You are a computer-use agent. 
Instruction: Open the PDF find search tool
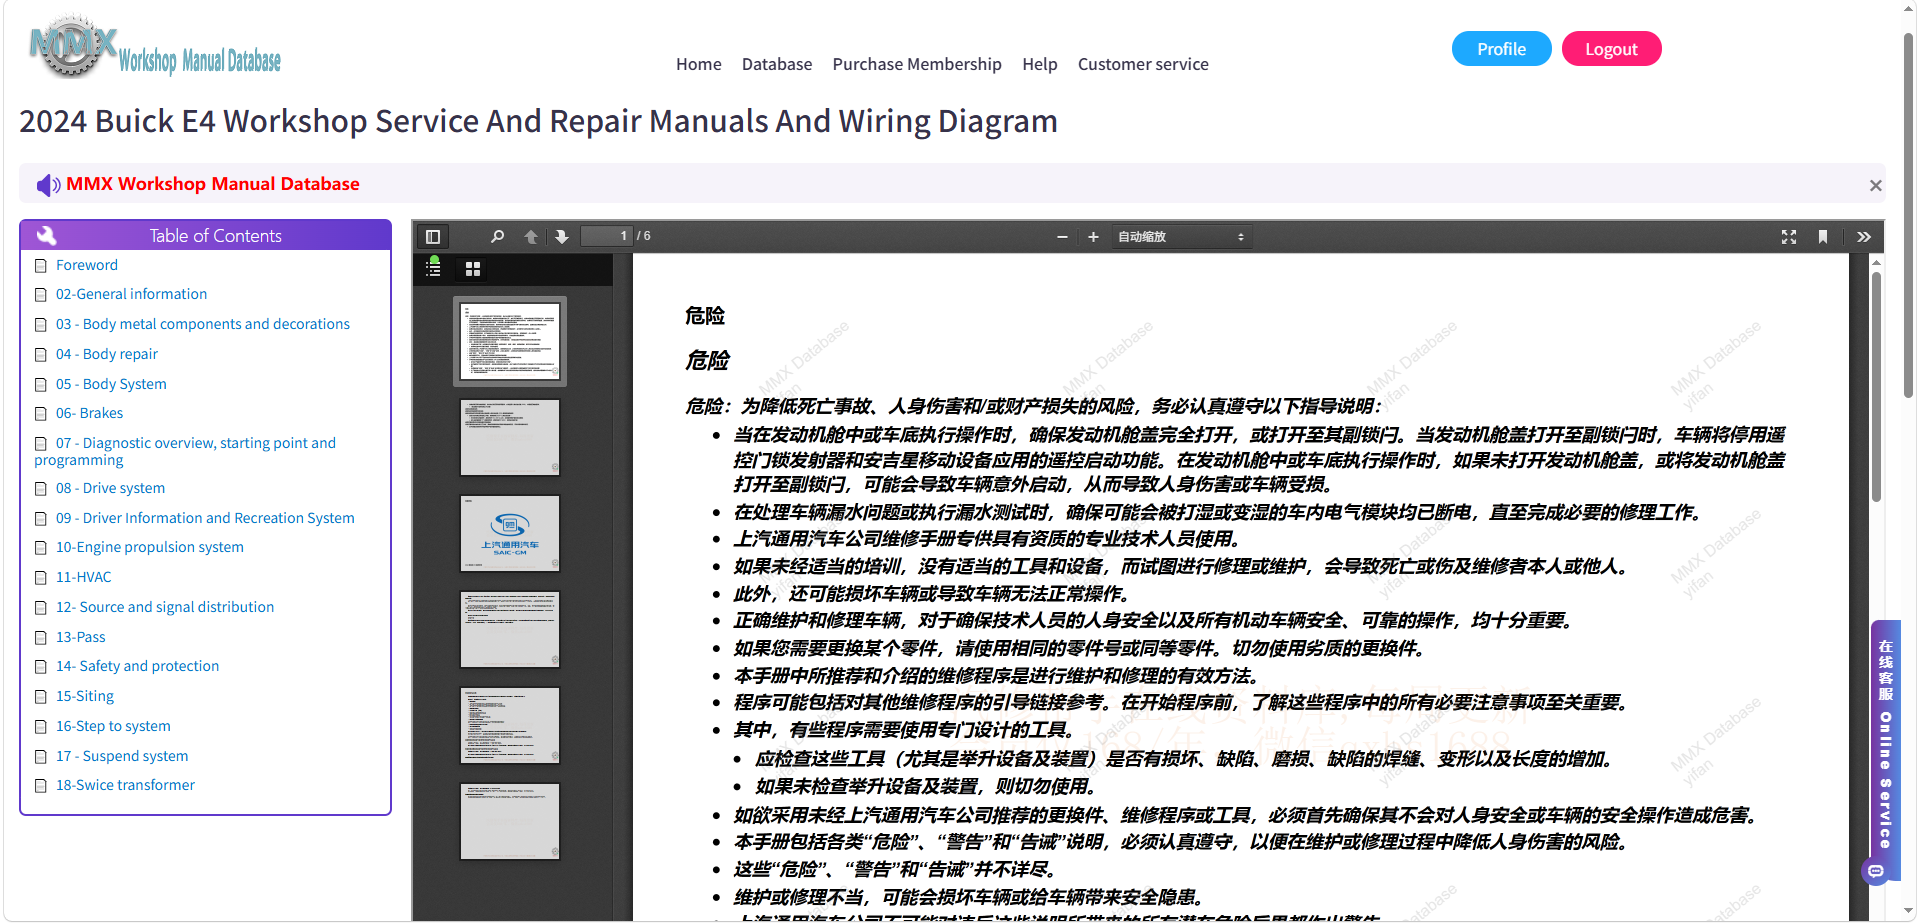coord(497,237)
